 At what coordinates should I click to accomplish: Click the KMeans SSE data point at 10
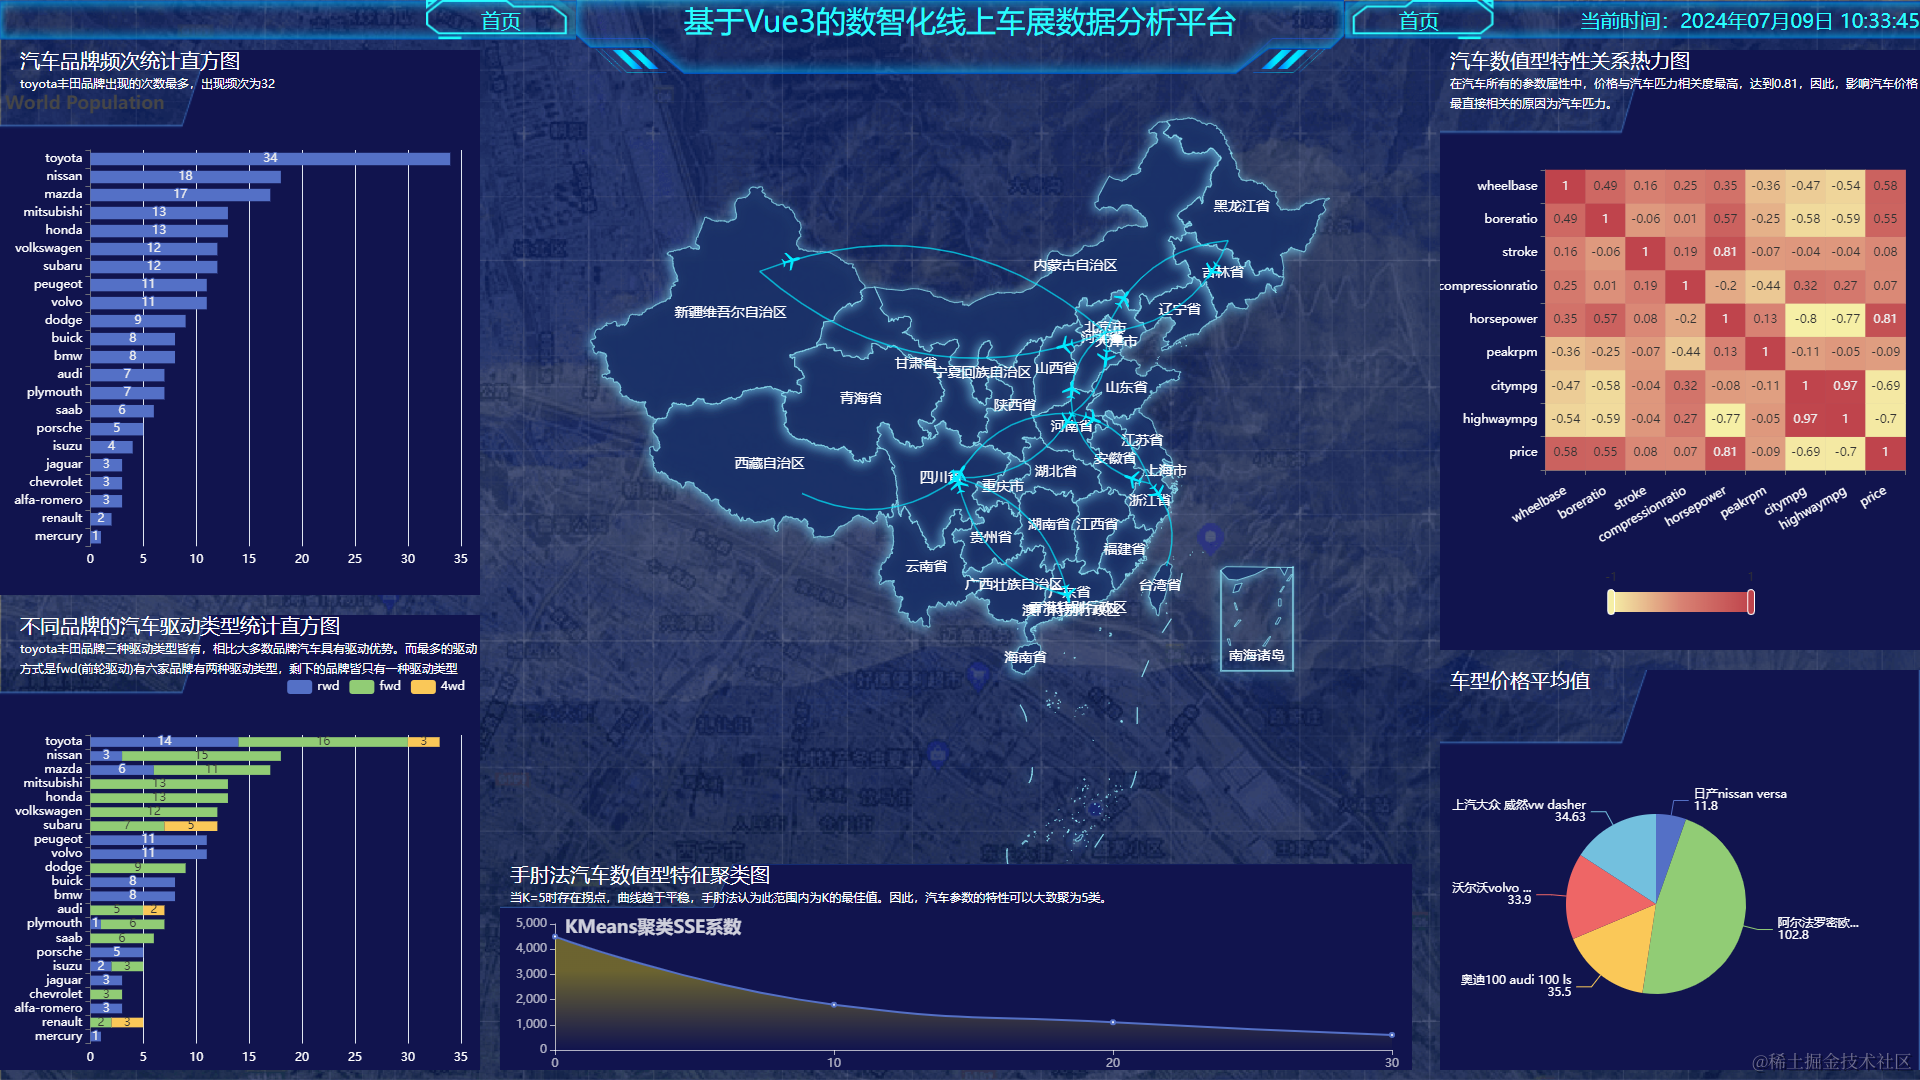tap(834, 1004)
